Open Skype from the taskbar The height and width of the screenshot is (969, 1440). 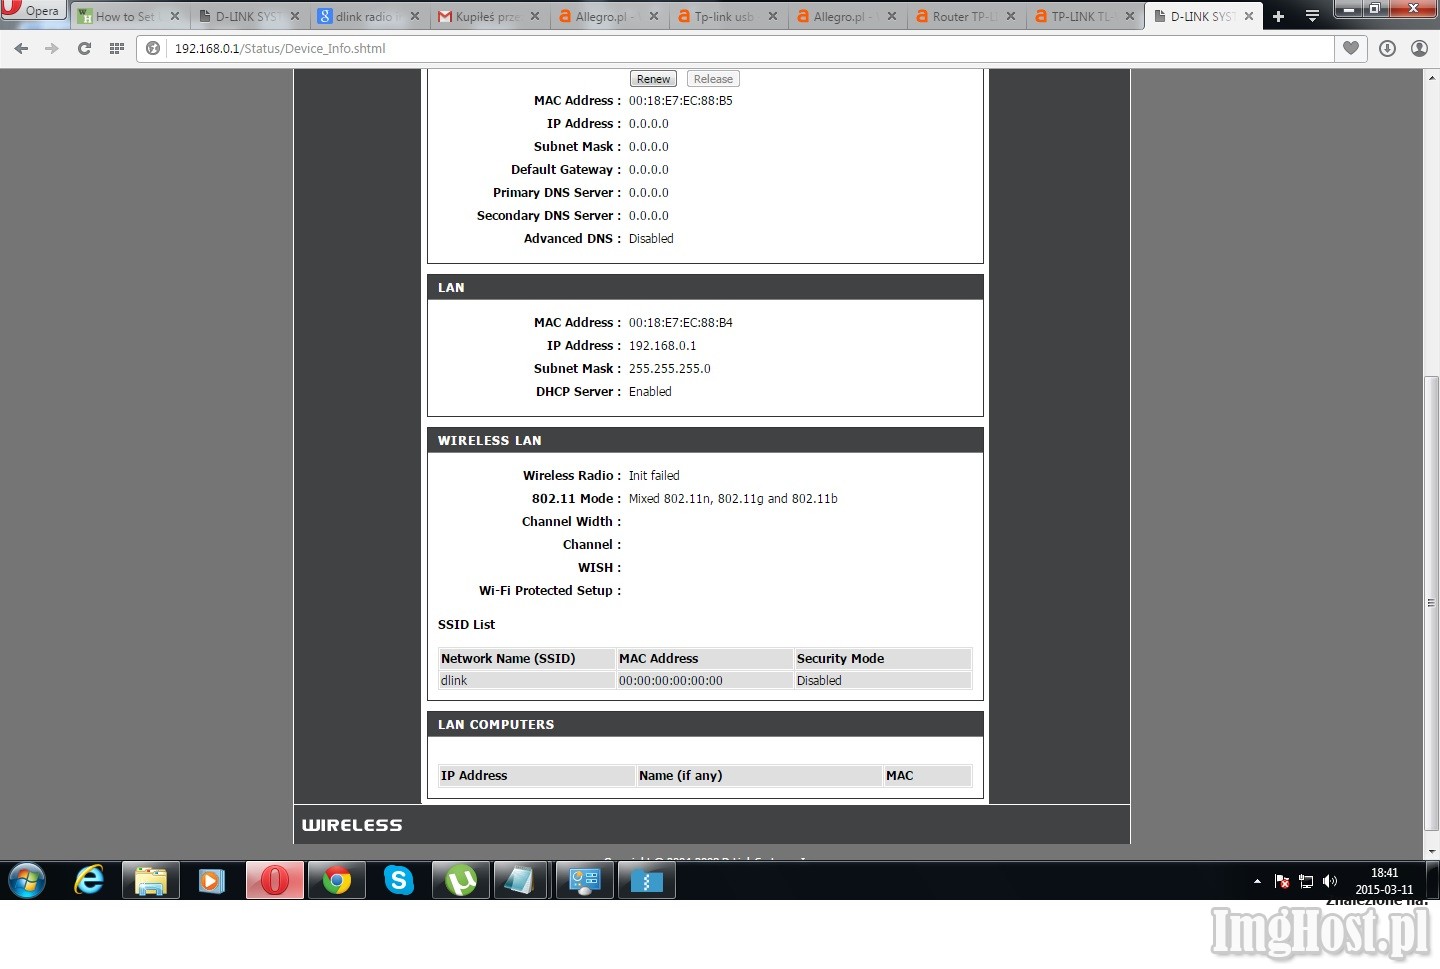[x=399, y=881]
